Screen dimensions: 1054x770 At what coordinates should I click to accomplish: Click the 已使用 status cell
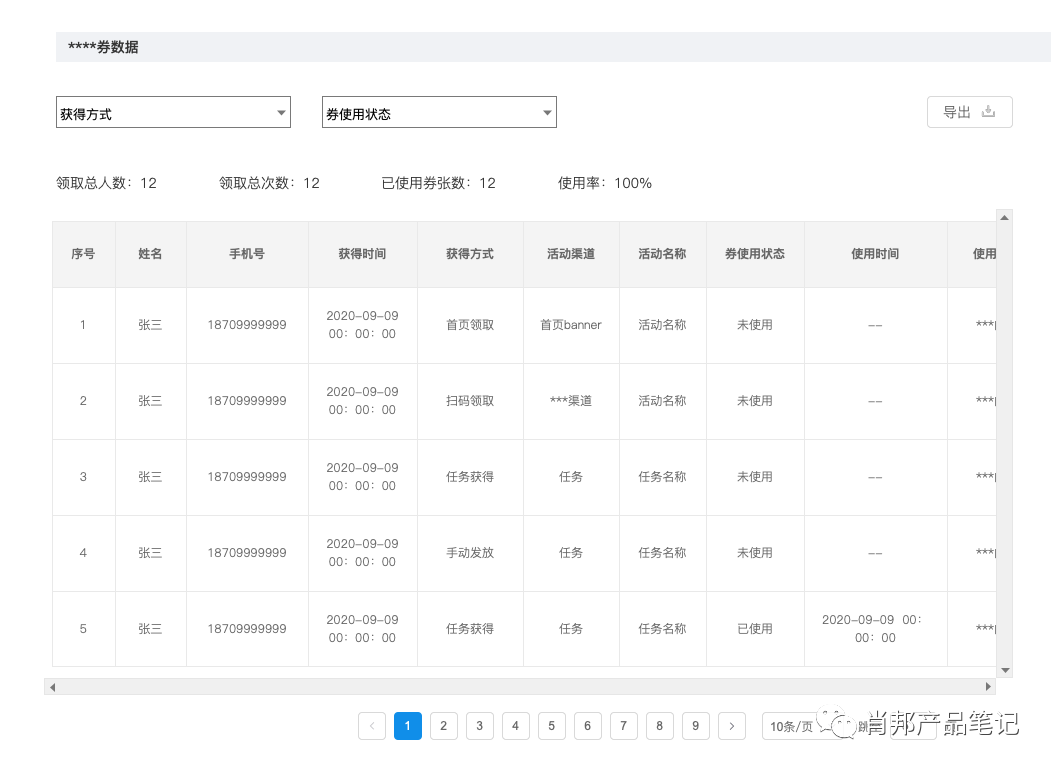click(x=755, y=629)
